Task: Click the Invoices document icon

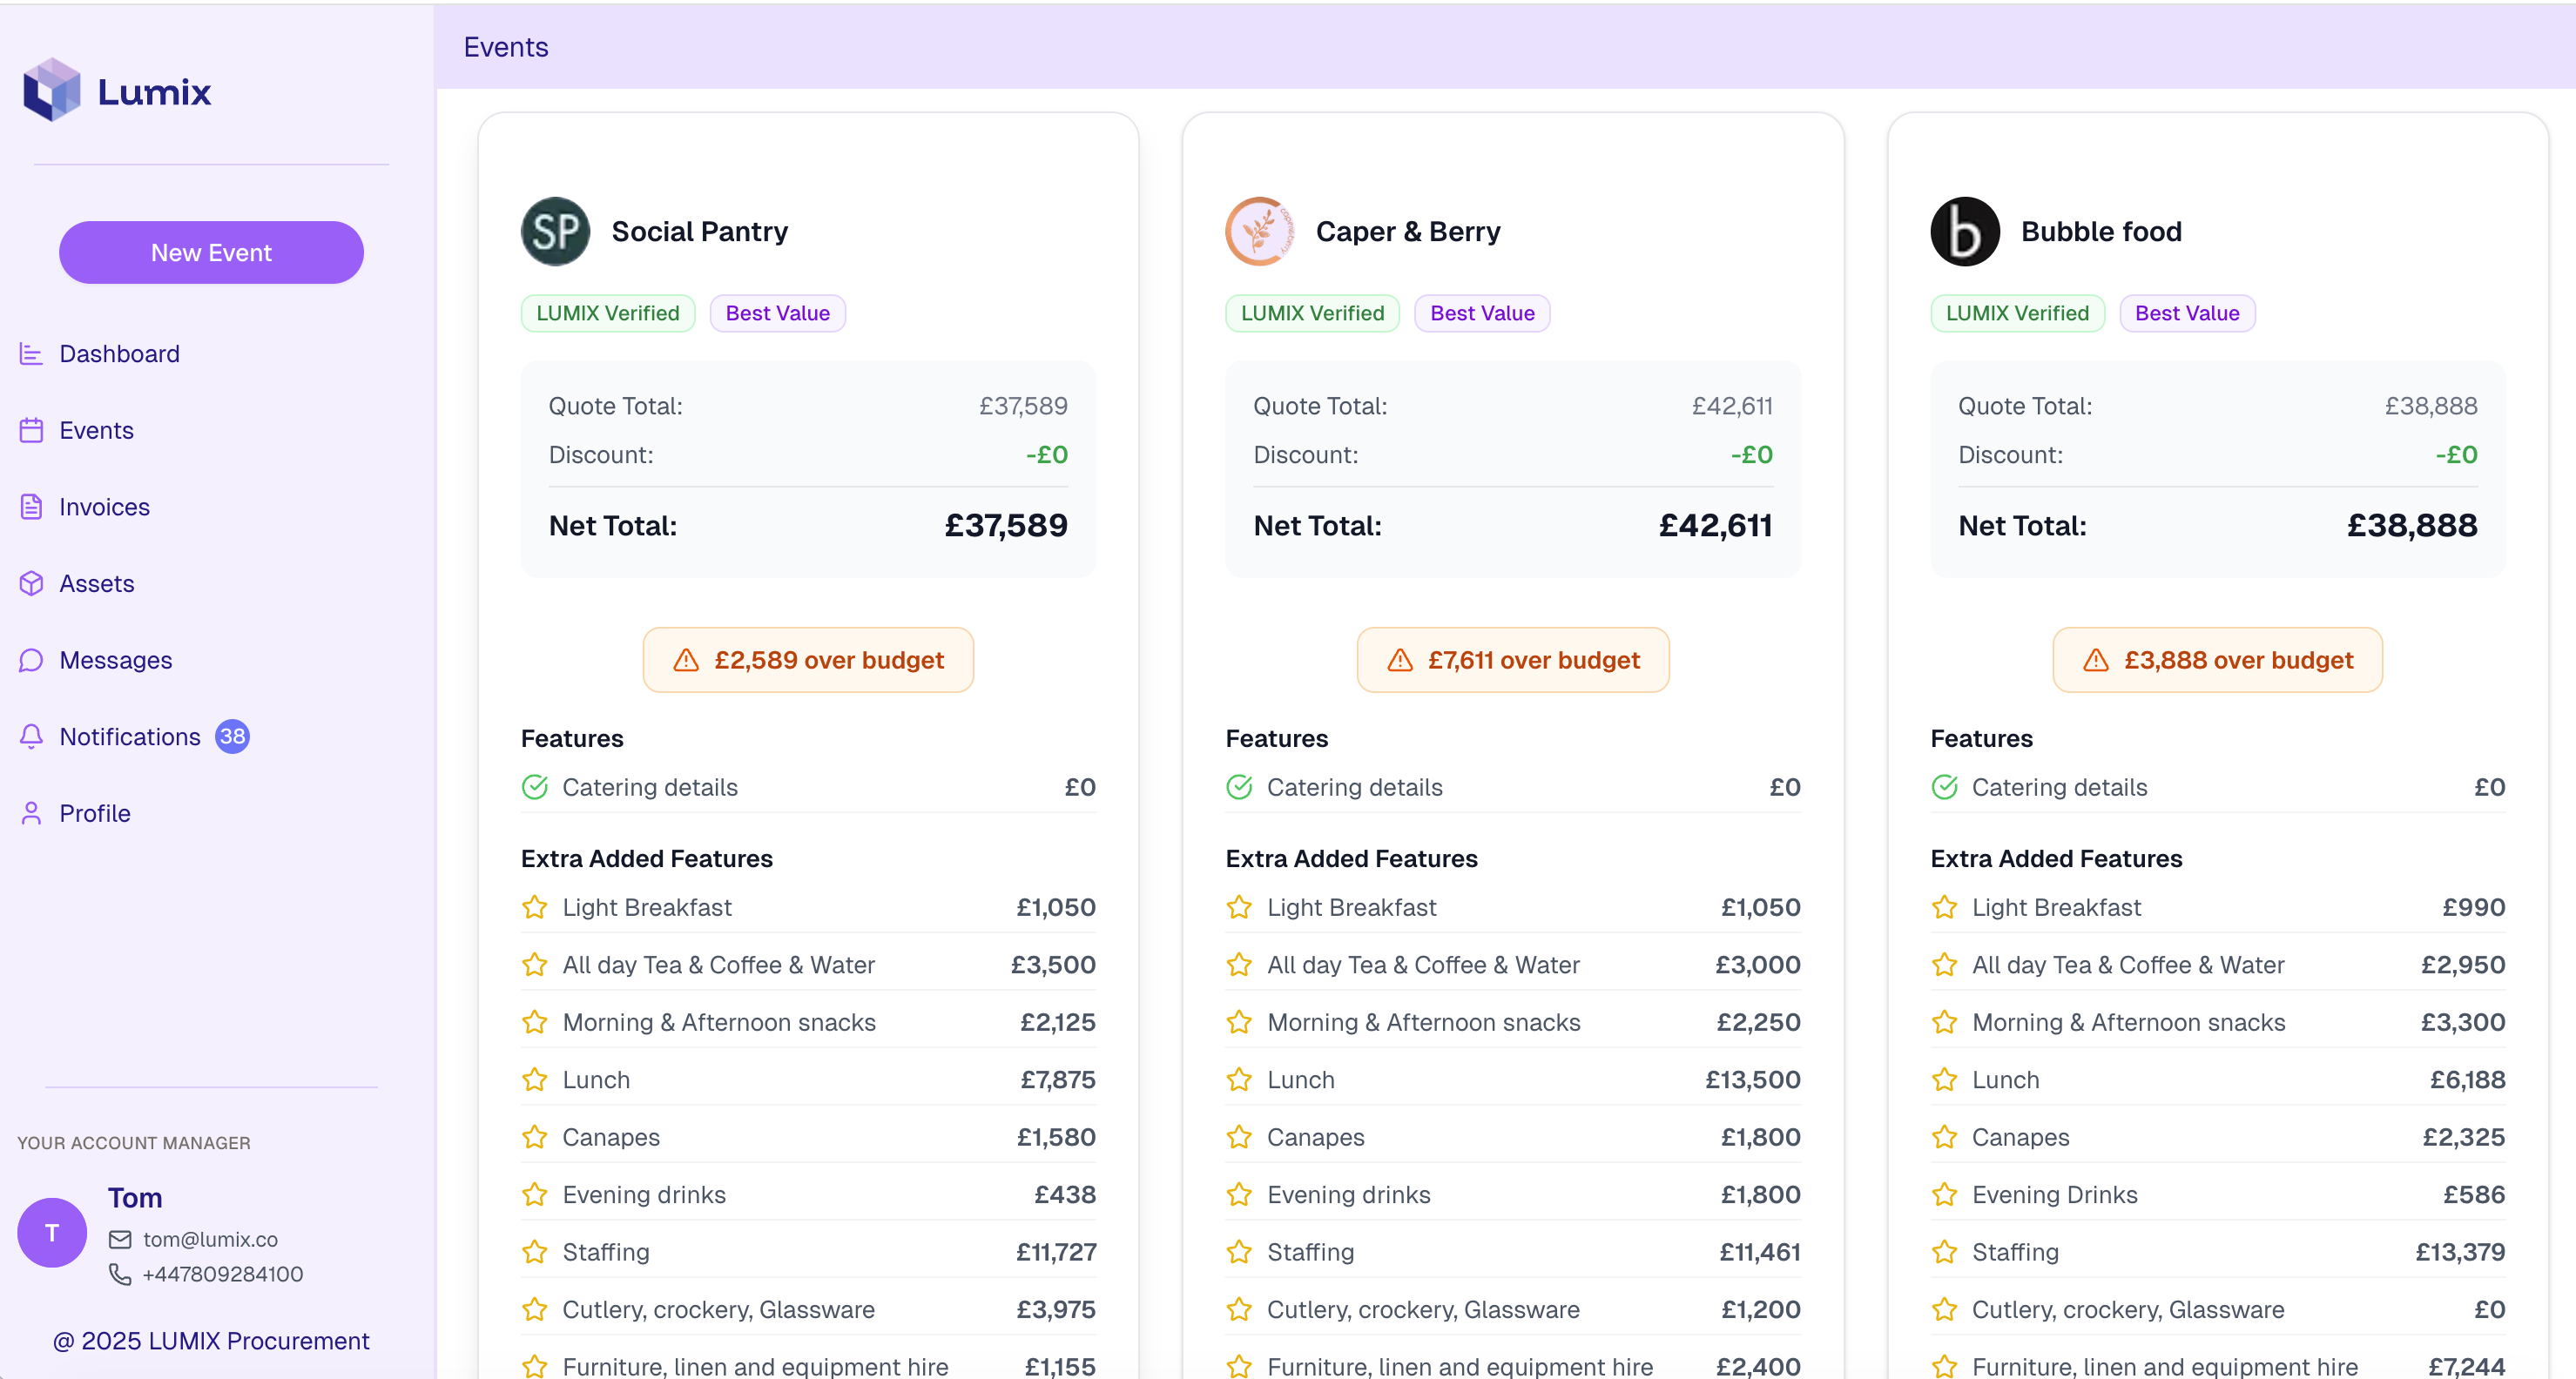Action: [x=31, y=507]
